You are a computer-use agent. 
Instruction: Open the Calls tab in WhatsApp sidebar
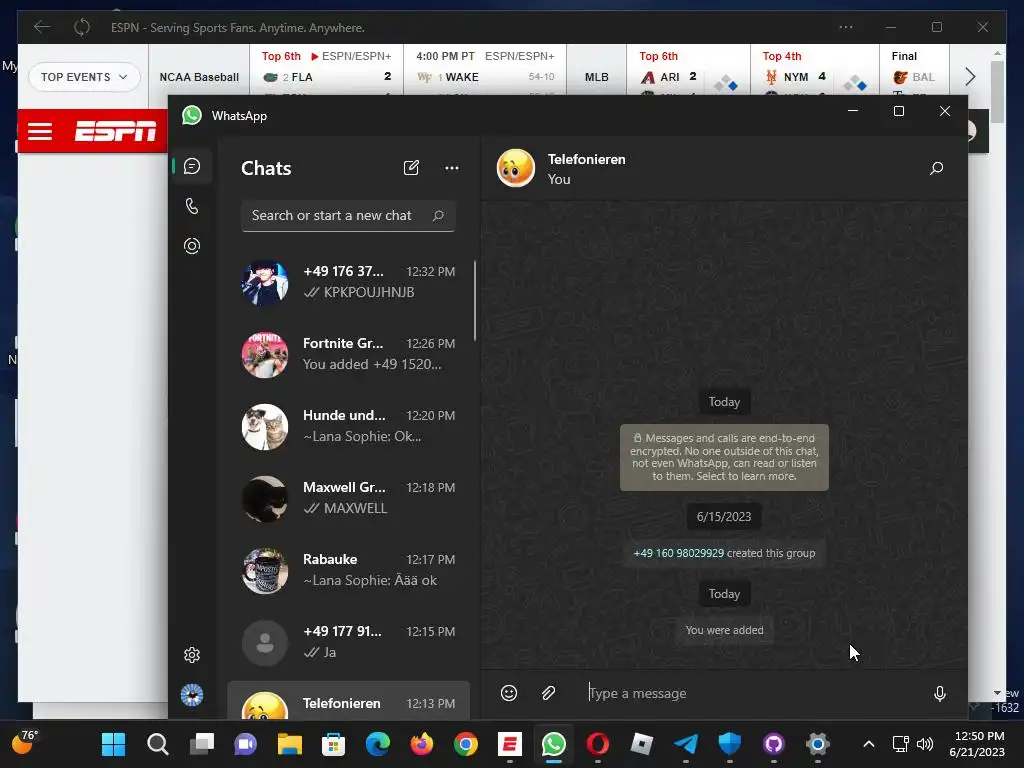click(x=192, y=206)
